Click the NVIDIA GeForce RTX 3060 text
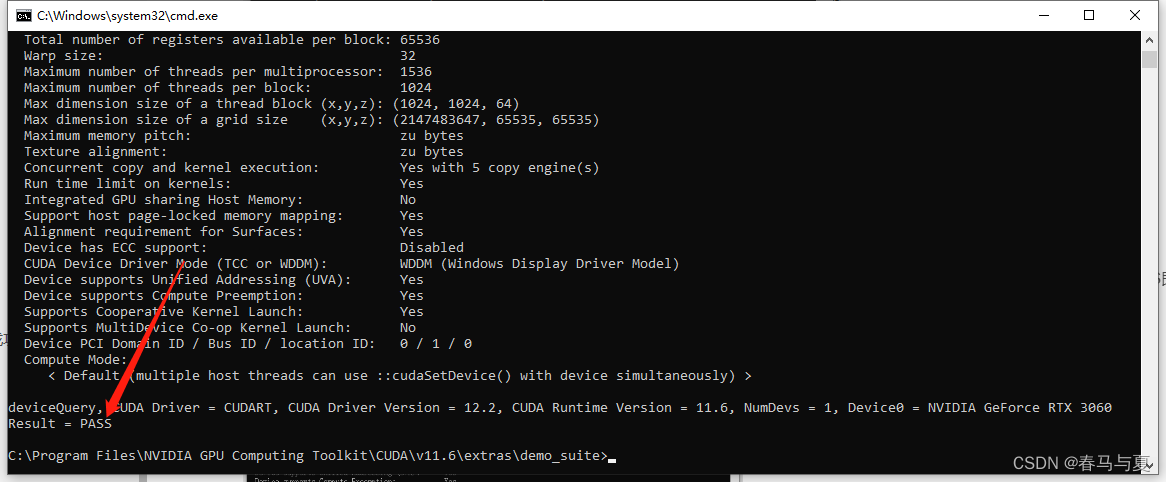 [1020, 408]
